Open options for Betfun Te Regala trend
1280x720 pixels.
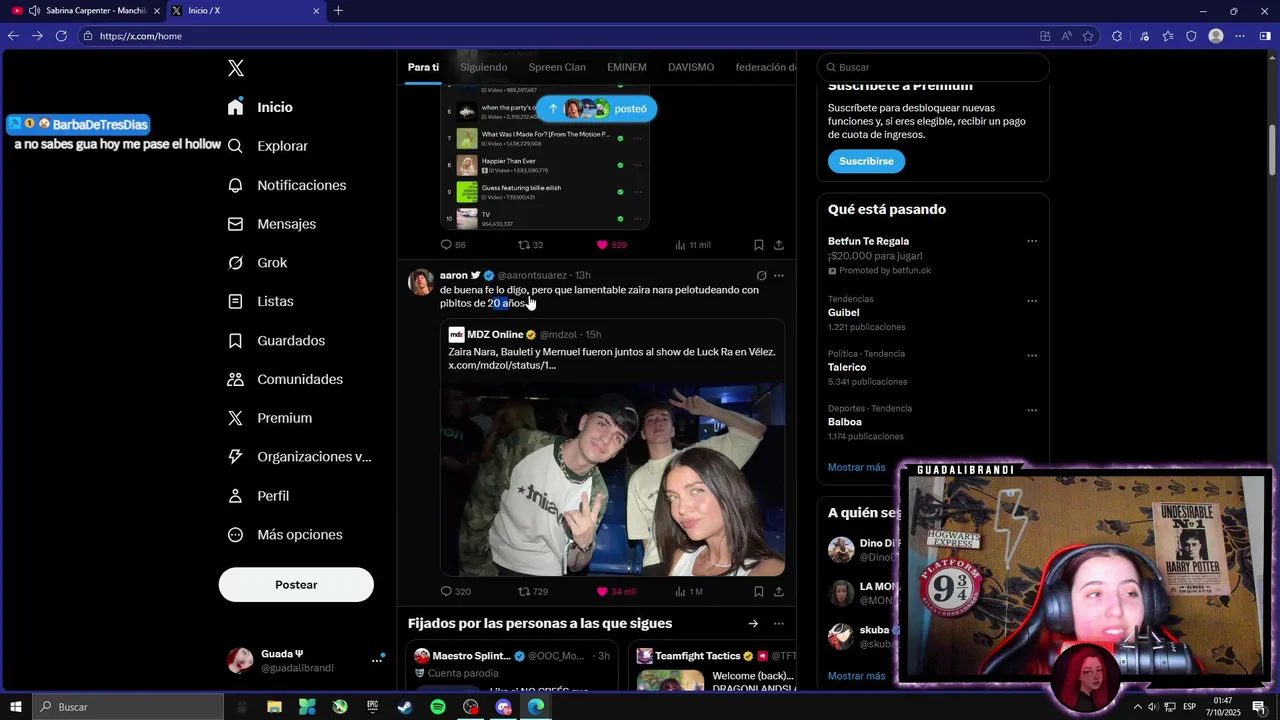pyautogui.click(x=1032, y=241)
